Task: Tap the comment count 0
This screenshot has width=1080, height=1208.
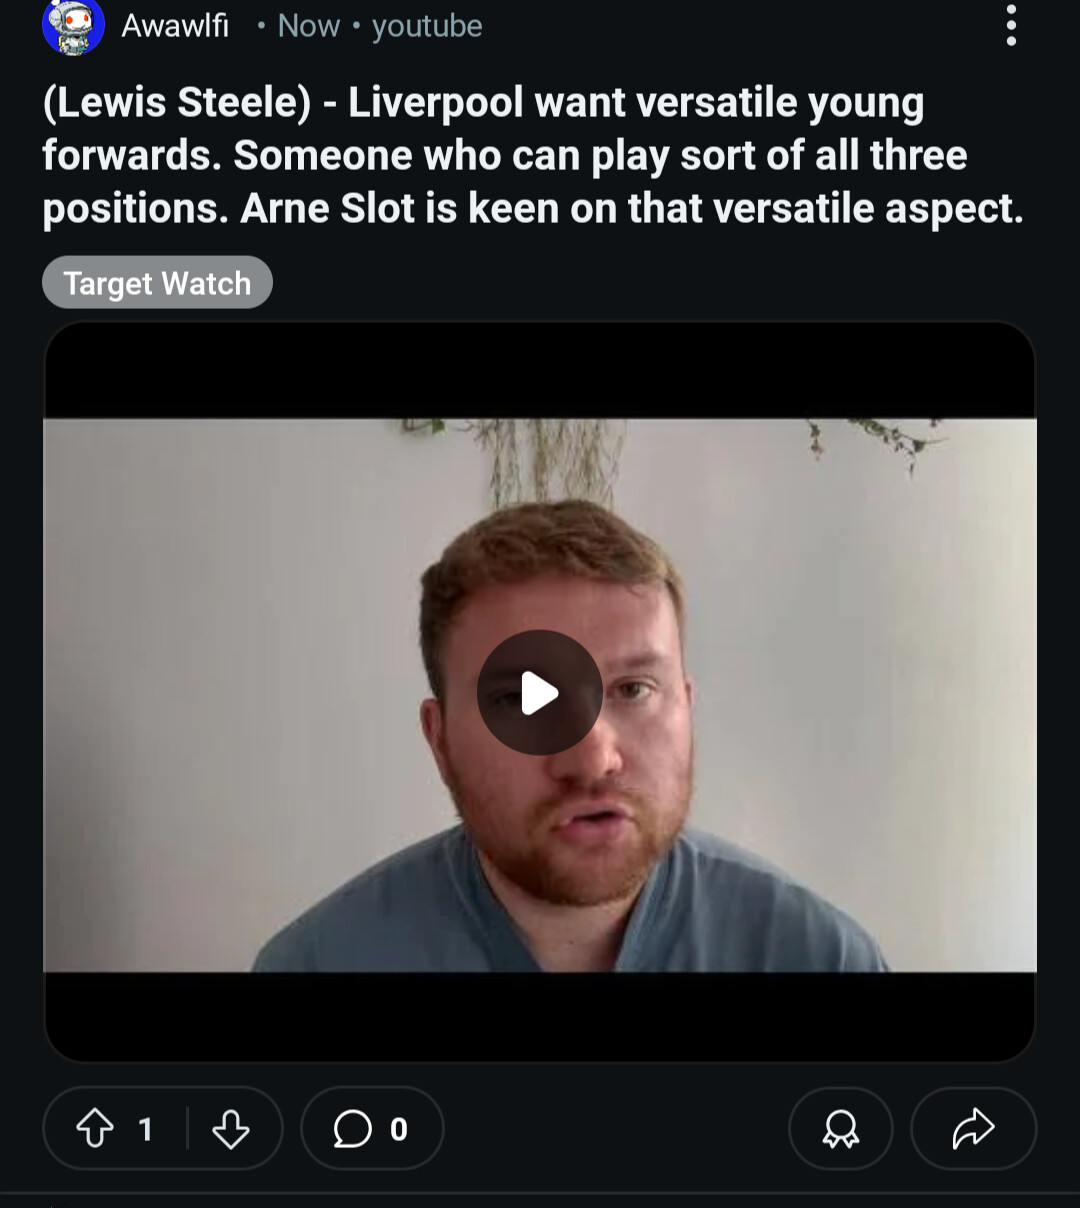Action: 399,1129
